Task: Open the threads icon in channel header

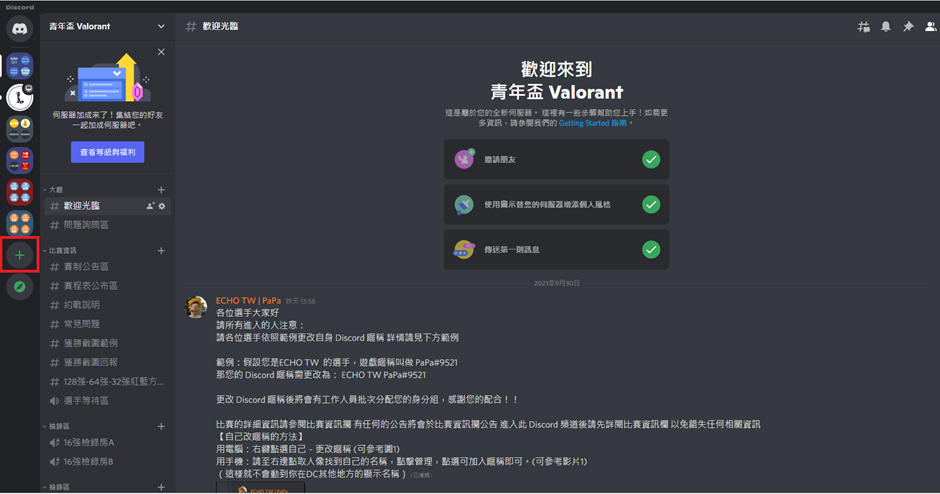Action: click(x=863, y=26)
